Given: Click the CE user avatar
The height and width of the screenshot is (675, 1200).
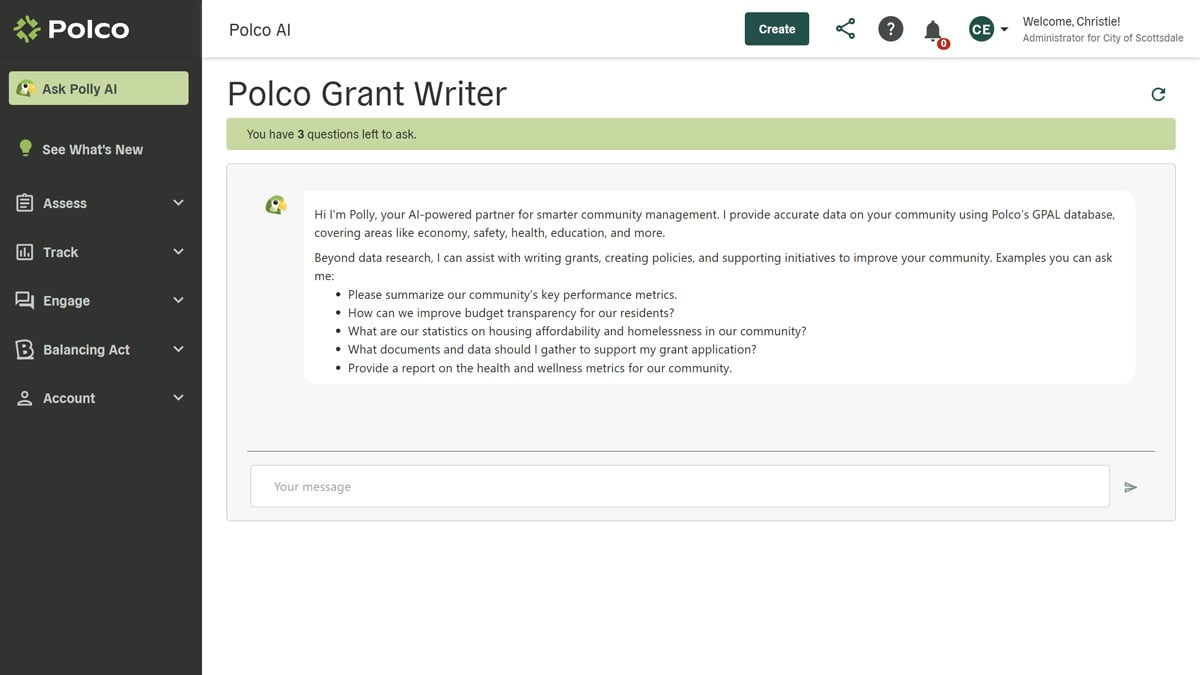Looking at the screenshot, I should click(x=981, y=29).
